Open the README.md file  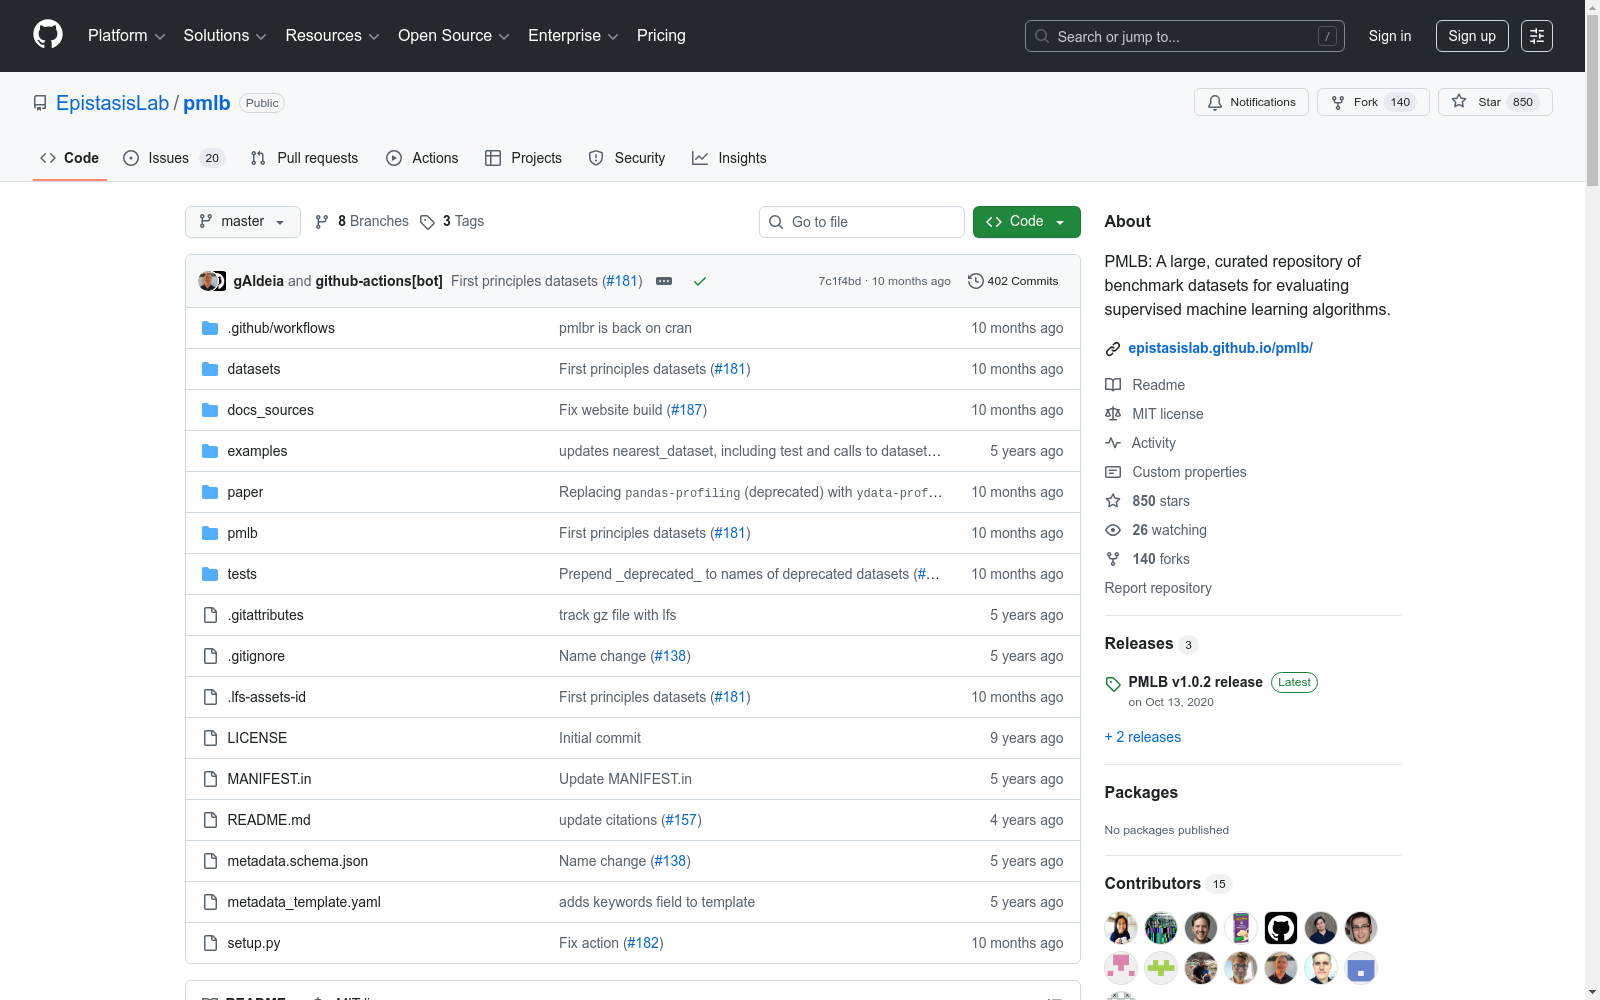pyautogui.click(x=269, y=820)
